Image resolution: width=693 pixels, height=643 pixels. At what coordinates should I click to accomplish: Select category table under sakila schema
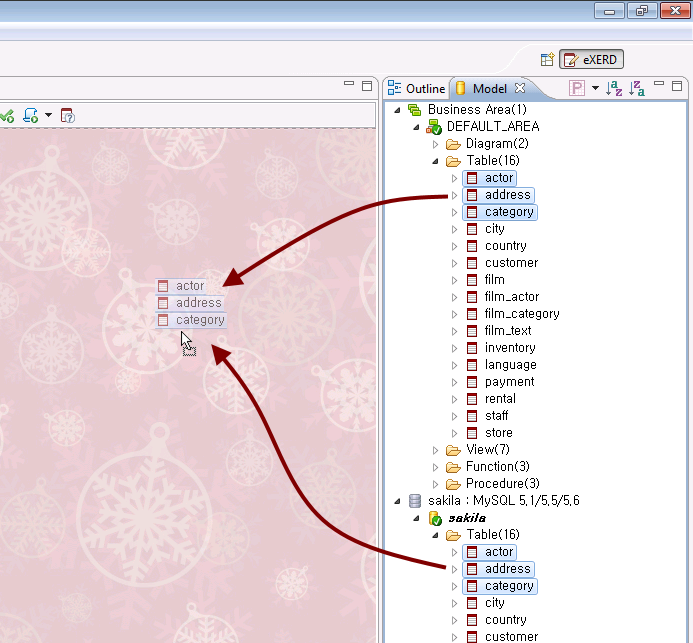500,586
